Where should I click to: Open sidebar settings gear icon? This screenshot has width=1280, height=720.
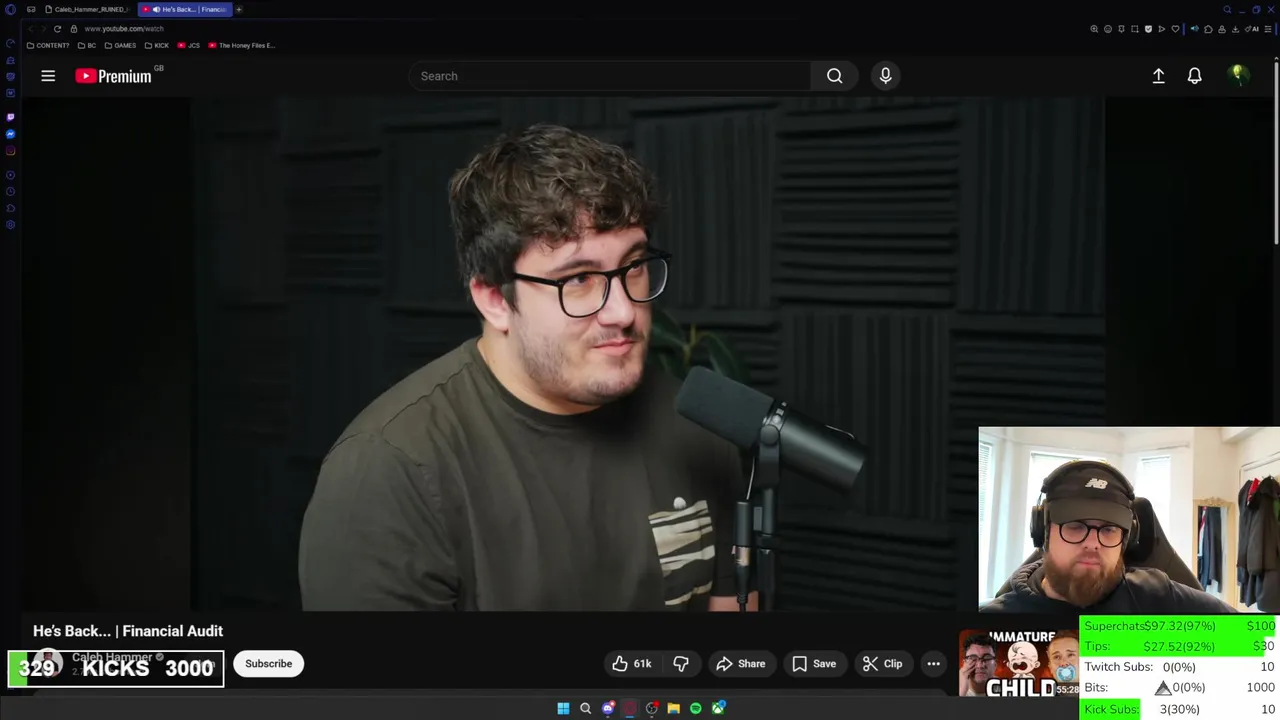(x=10, y=225)
